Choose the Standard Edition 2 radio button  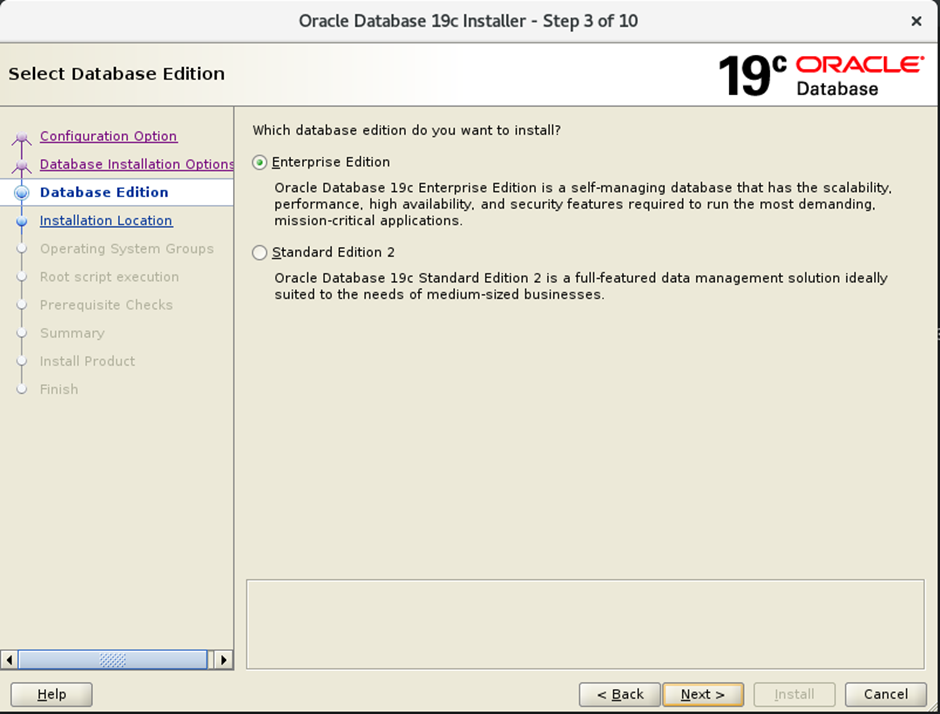(x=259, y=253)
